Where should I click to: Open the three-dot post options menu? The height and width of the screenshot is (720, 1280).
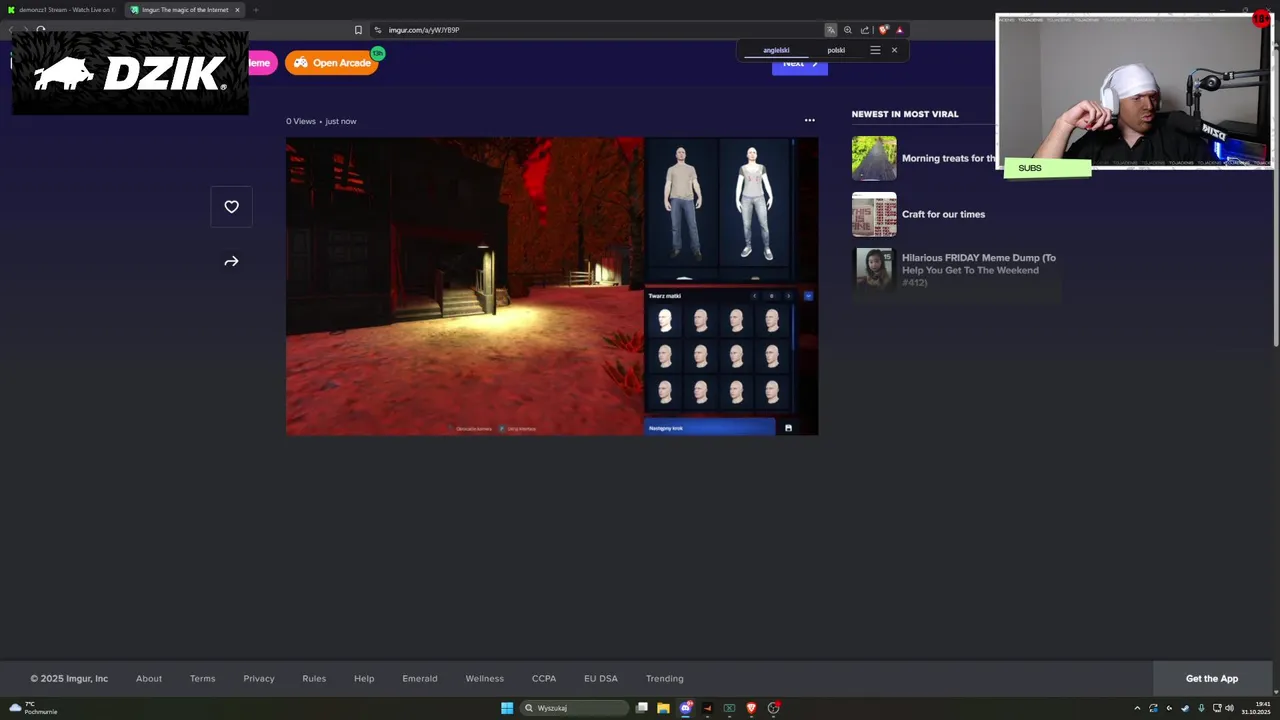point(810,120)
